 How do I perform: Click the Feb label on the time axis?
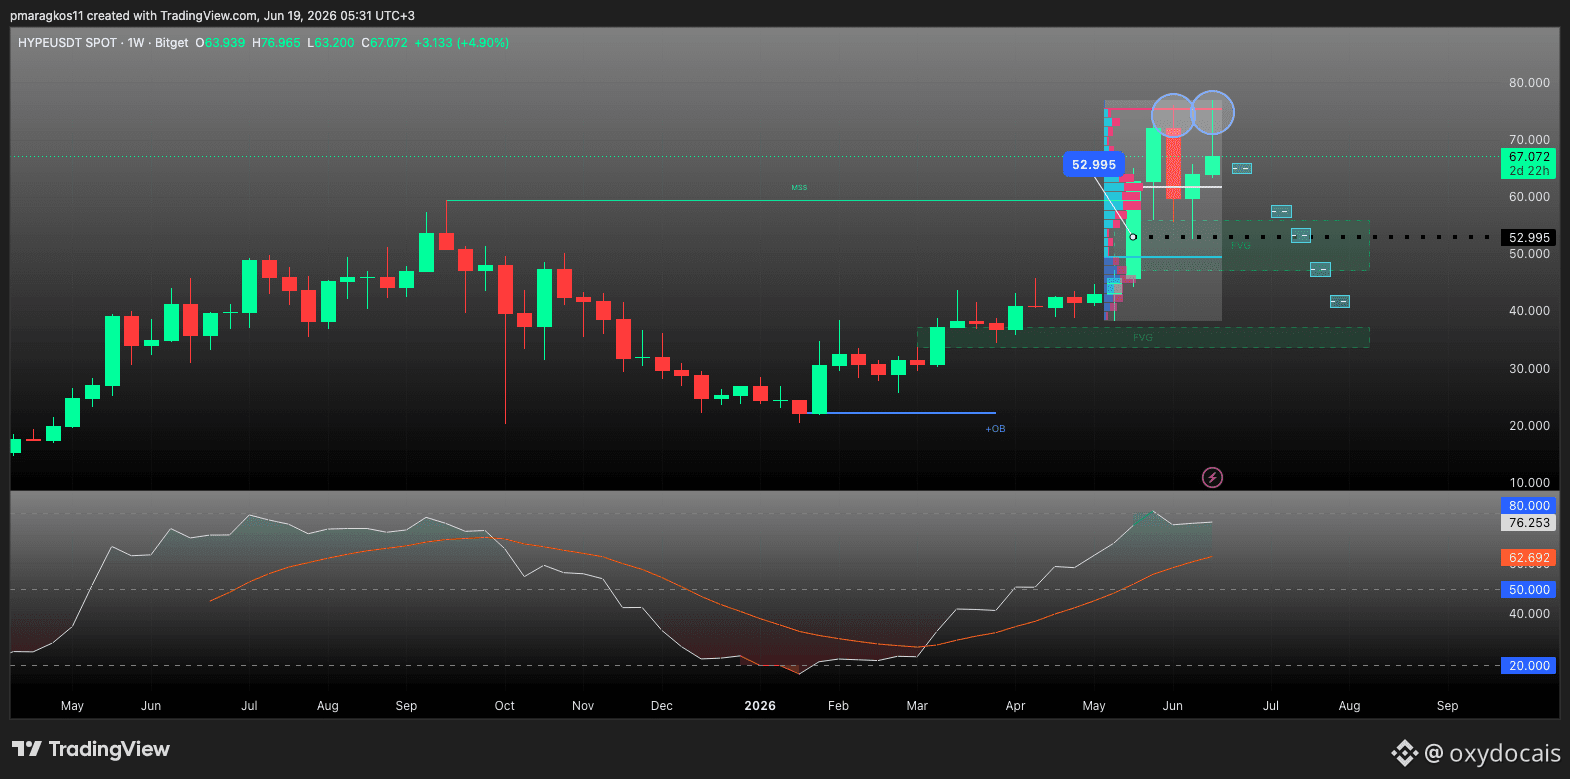(839, 706)
